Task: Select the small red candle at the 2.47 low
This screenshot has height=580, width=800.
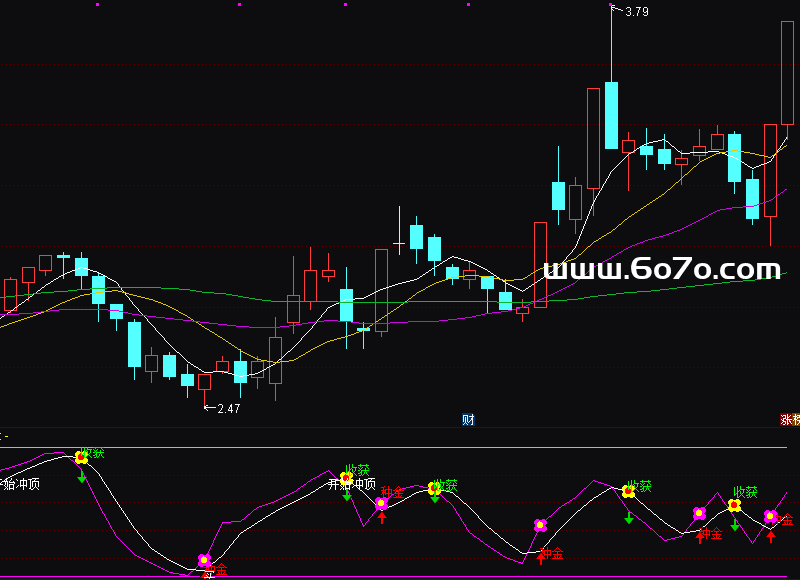Action: coord(205,381)
